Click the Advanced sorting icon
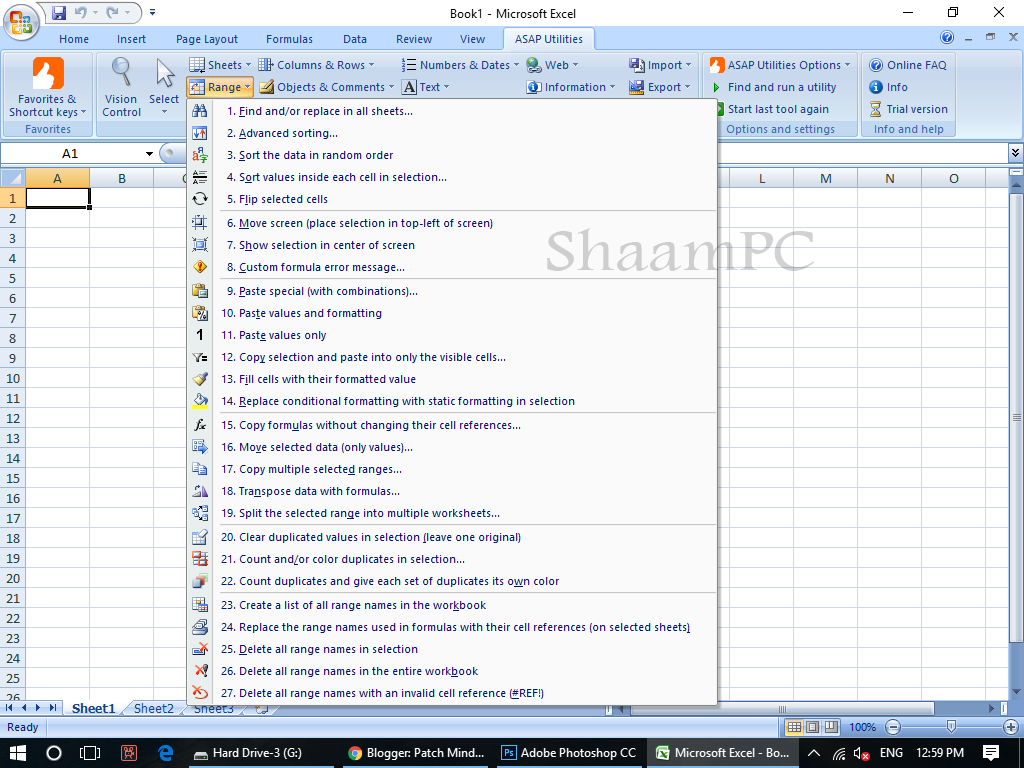The image size is (1024, 768). 200,133
